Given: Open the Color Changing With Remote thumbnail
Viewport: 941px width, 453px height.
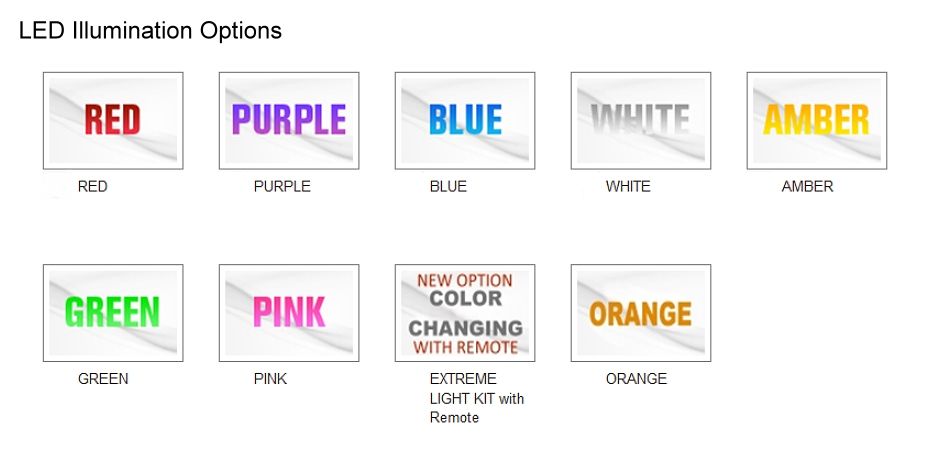Looking at the screenshot, I should (464, 313).
